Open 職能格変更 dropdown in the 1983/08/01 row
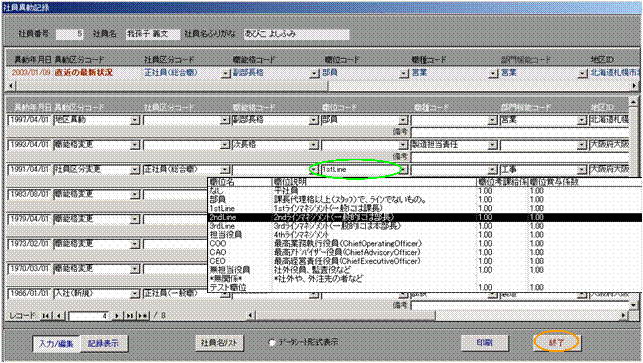Image resolution: width=643 pixels, height=363 pixels. click(x=135, y=194)
